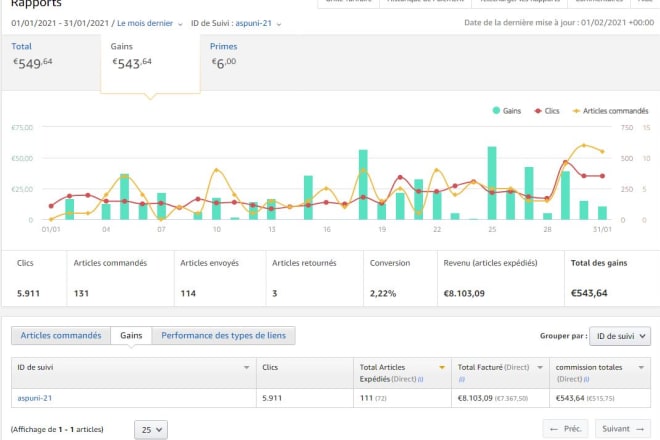This screenshot has width=660, height=440.
Task: Click the sort arrow in ID de suivi header
Action: click(x=247, y=368)
